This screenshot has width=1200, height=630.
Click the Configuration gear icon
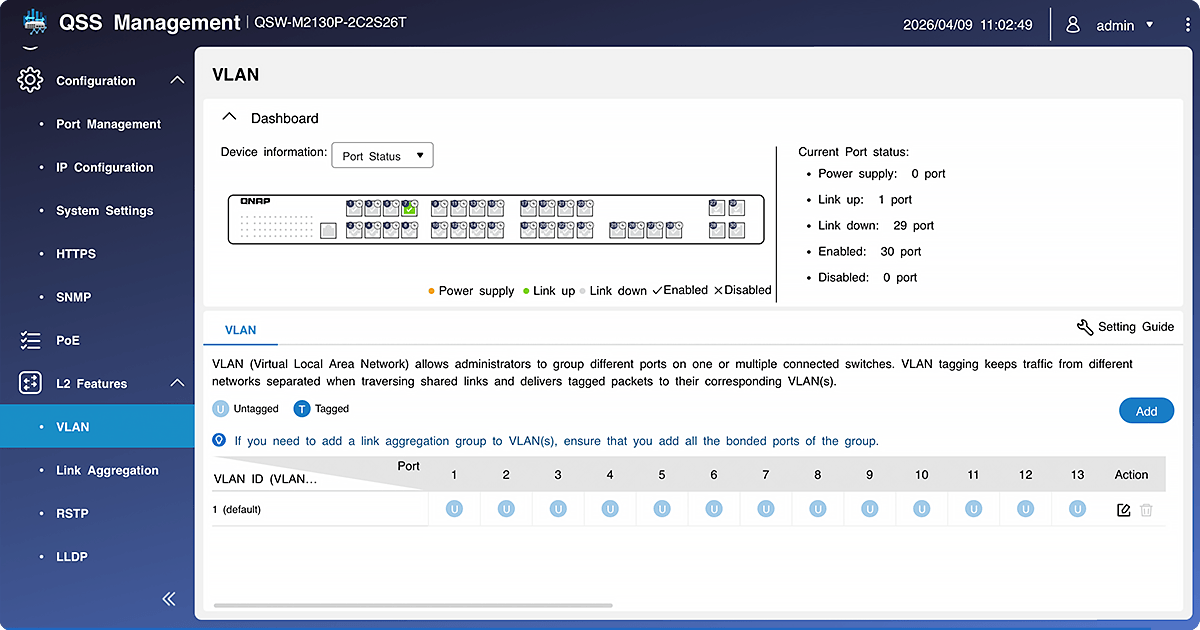30,80
